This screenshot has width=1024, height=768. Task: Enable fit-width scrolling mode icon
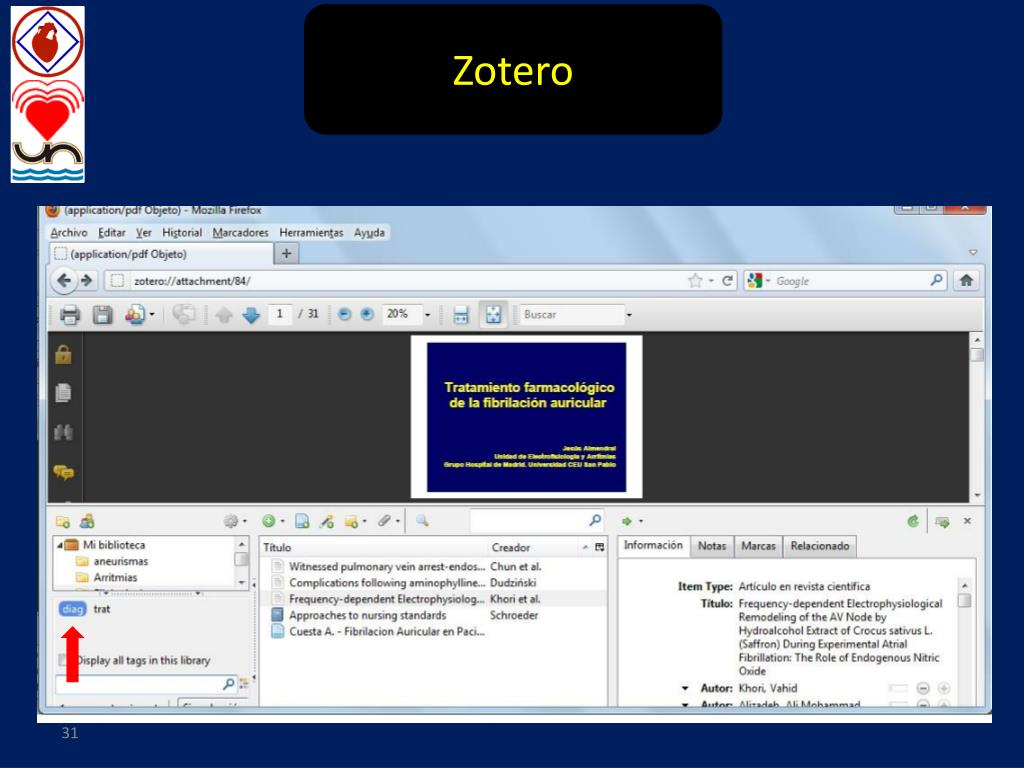coord(460,315)
